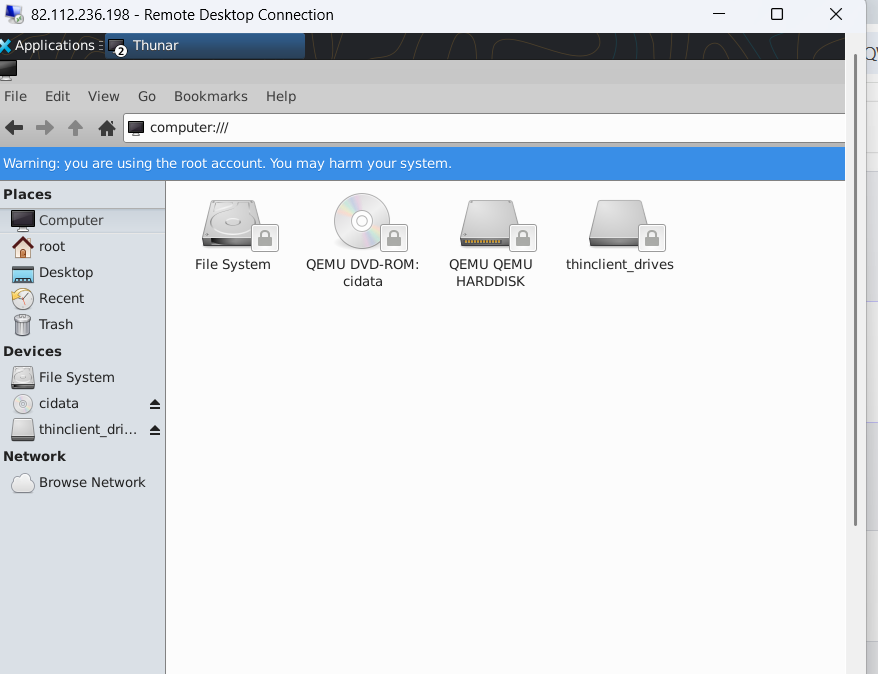Go forward with the right arrow button
The height and width of the screenshot is (674, 878).
pos(45,128)
